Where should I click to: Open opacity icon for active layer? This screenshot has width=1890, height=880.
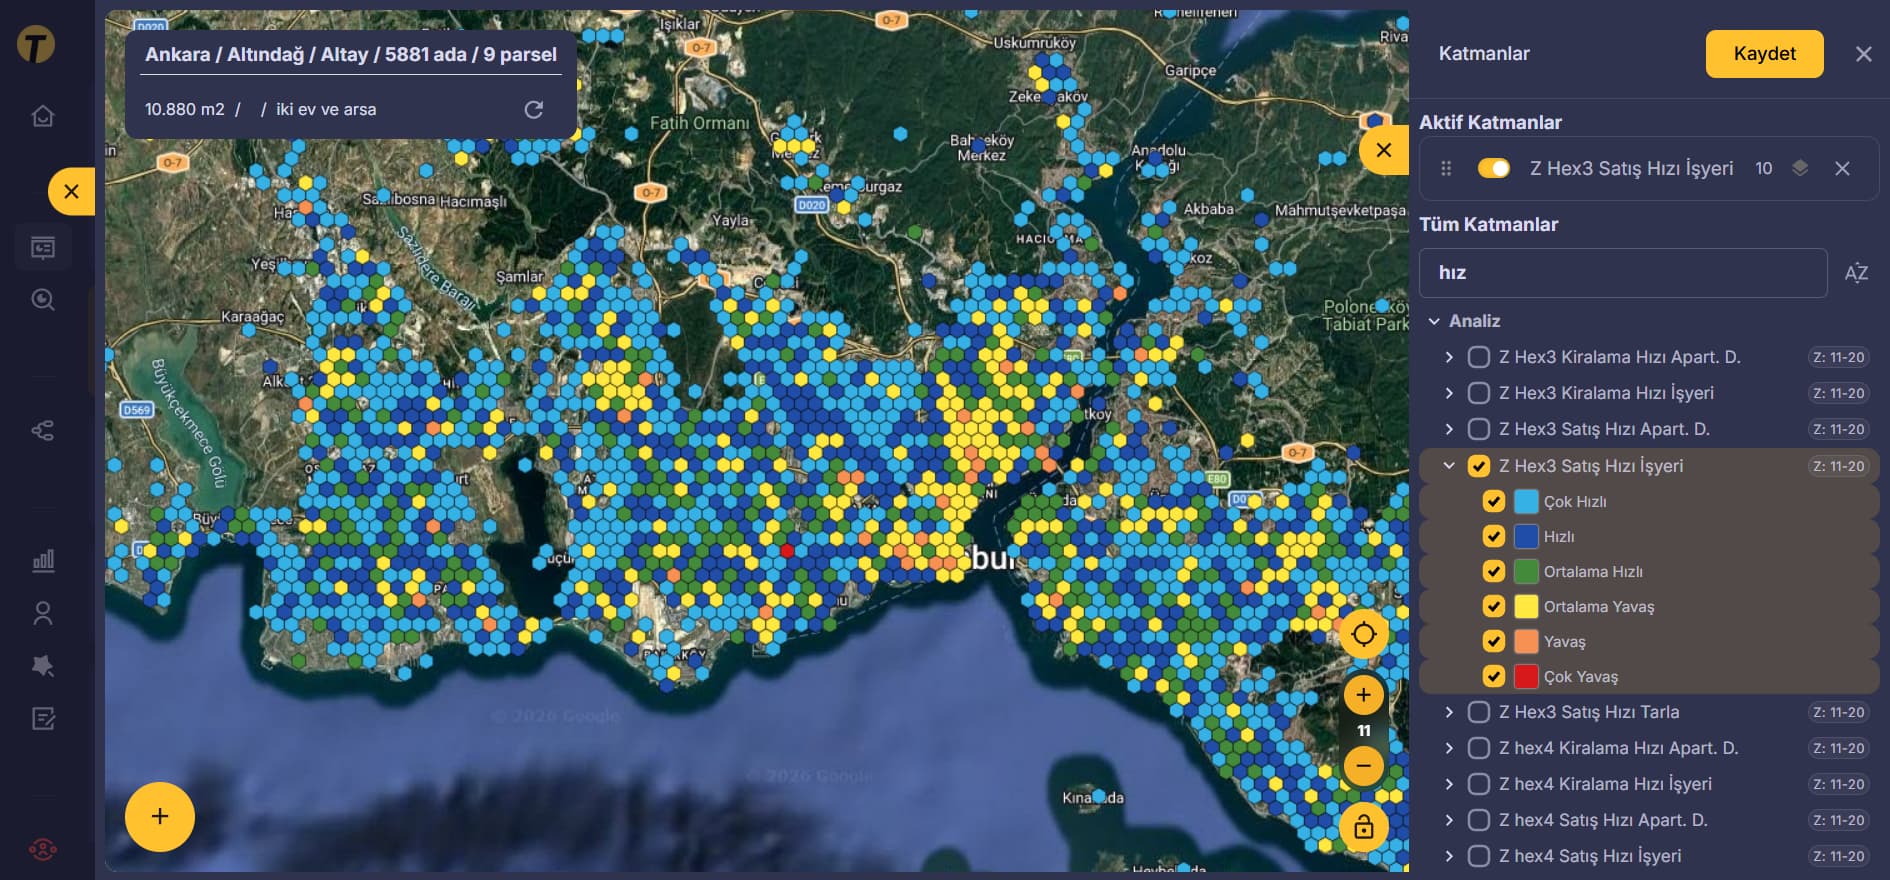click(1800, 168)
